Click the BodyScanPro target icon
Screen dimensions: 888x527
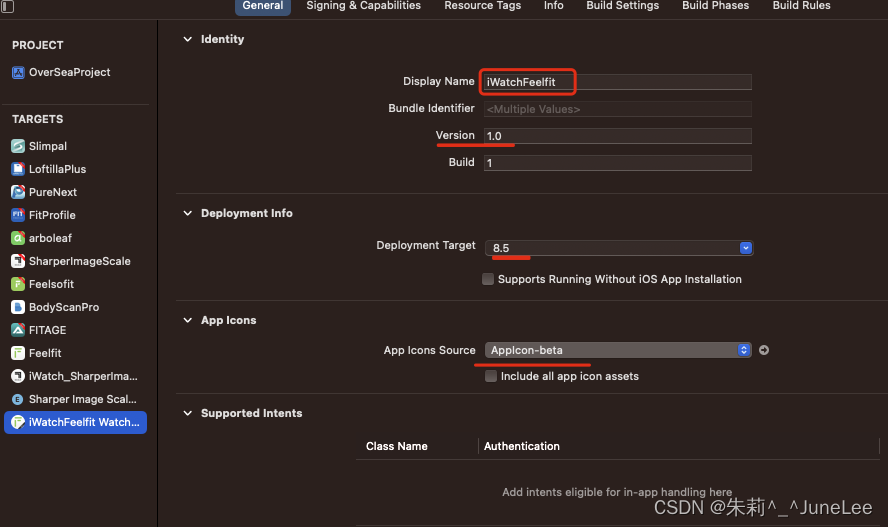click(18, 307)
